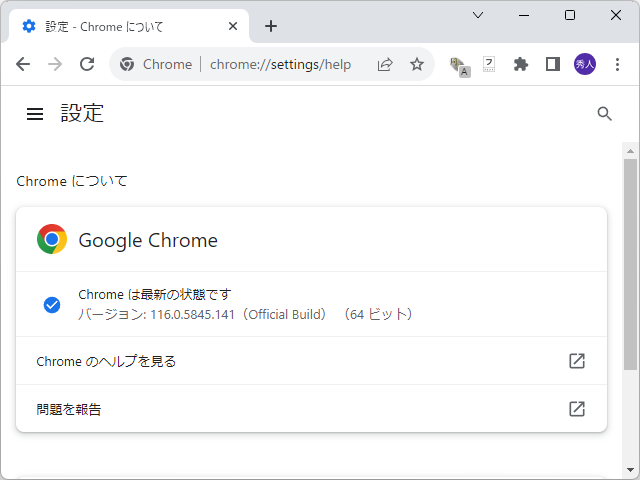Click external link icon for Chrome help
Image resolution: width=640 pixels, height=480 pixels.
tap(577, 361)
